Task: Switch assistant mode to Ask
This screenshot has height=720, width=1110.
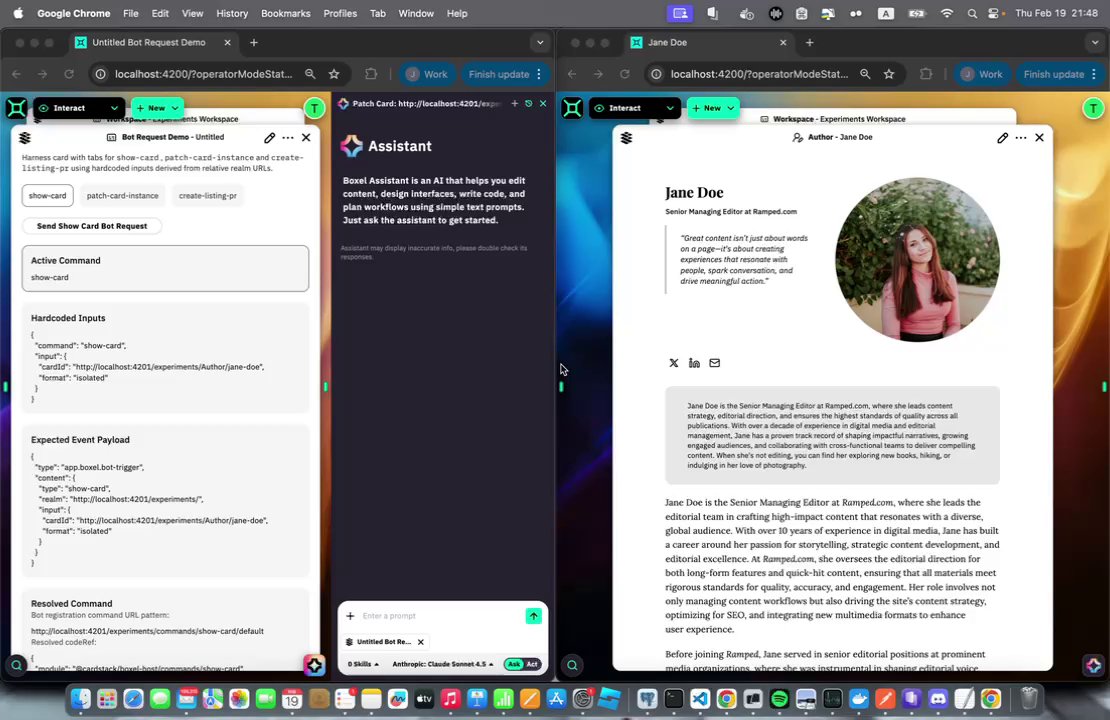Action: (514, 664)
